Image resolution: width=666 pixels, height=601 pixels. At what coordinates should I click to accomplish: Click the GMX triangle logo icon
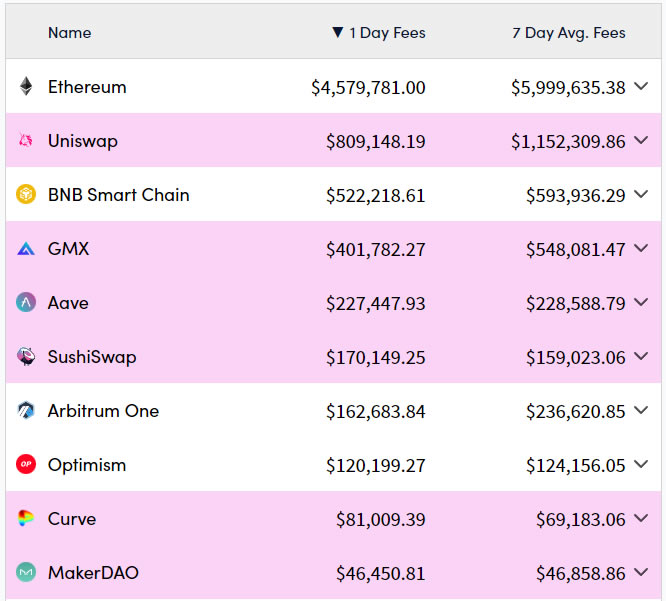pyautogui.click(x=26, y=249)
